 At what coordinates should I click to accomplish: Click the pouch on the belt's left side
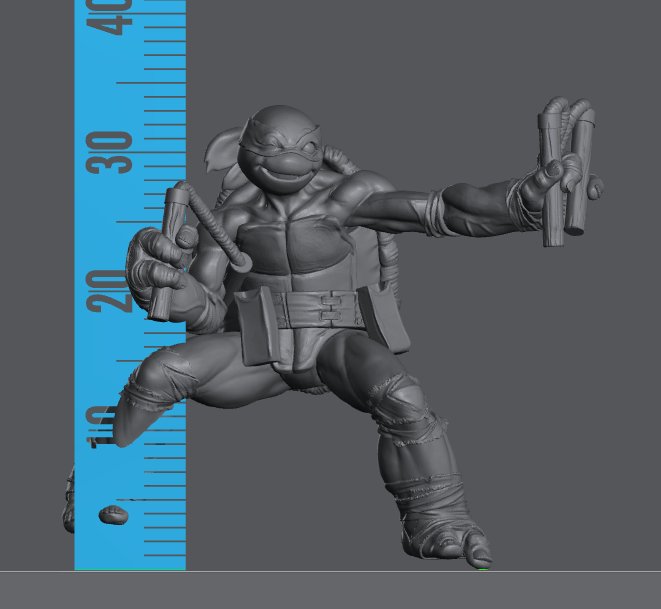(256, 328)
